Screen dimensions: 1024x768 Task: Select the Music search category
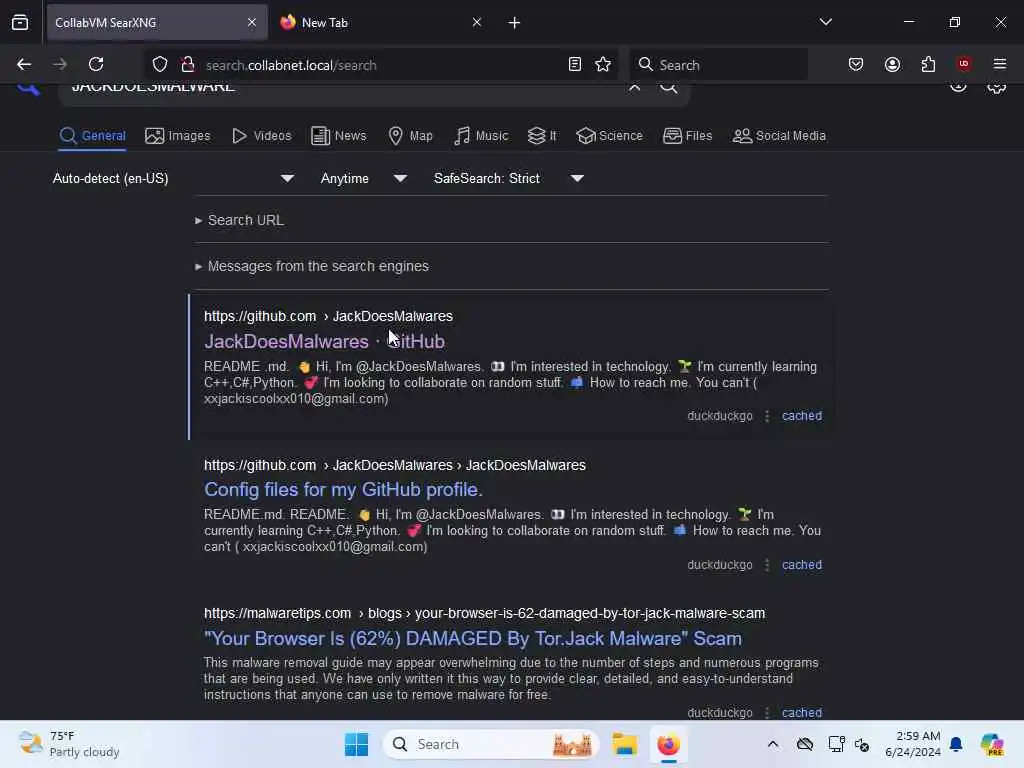click(x=481, y=136)
